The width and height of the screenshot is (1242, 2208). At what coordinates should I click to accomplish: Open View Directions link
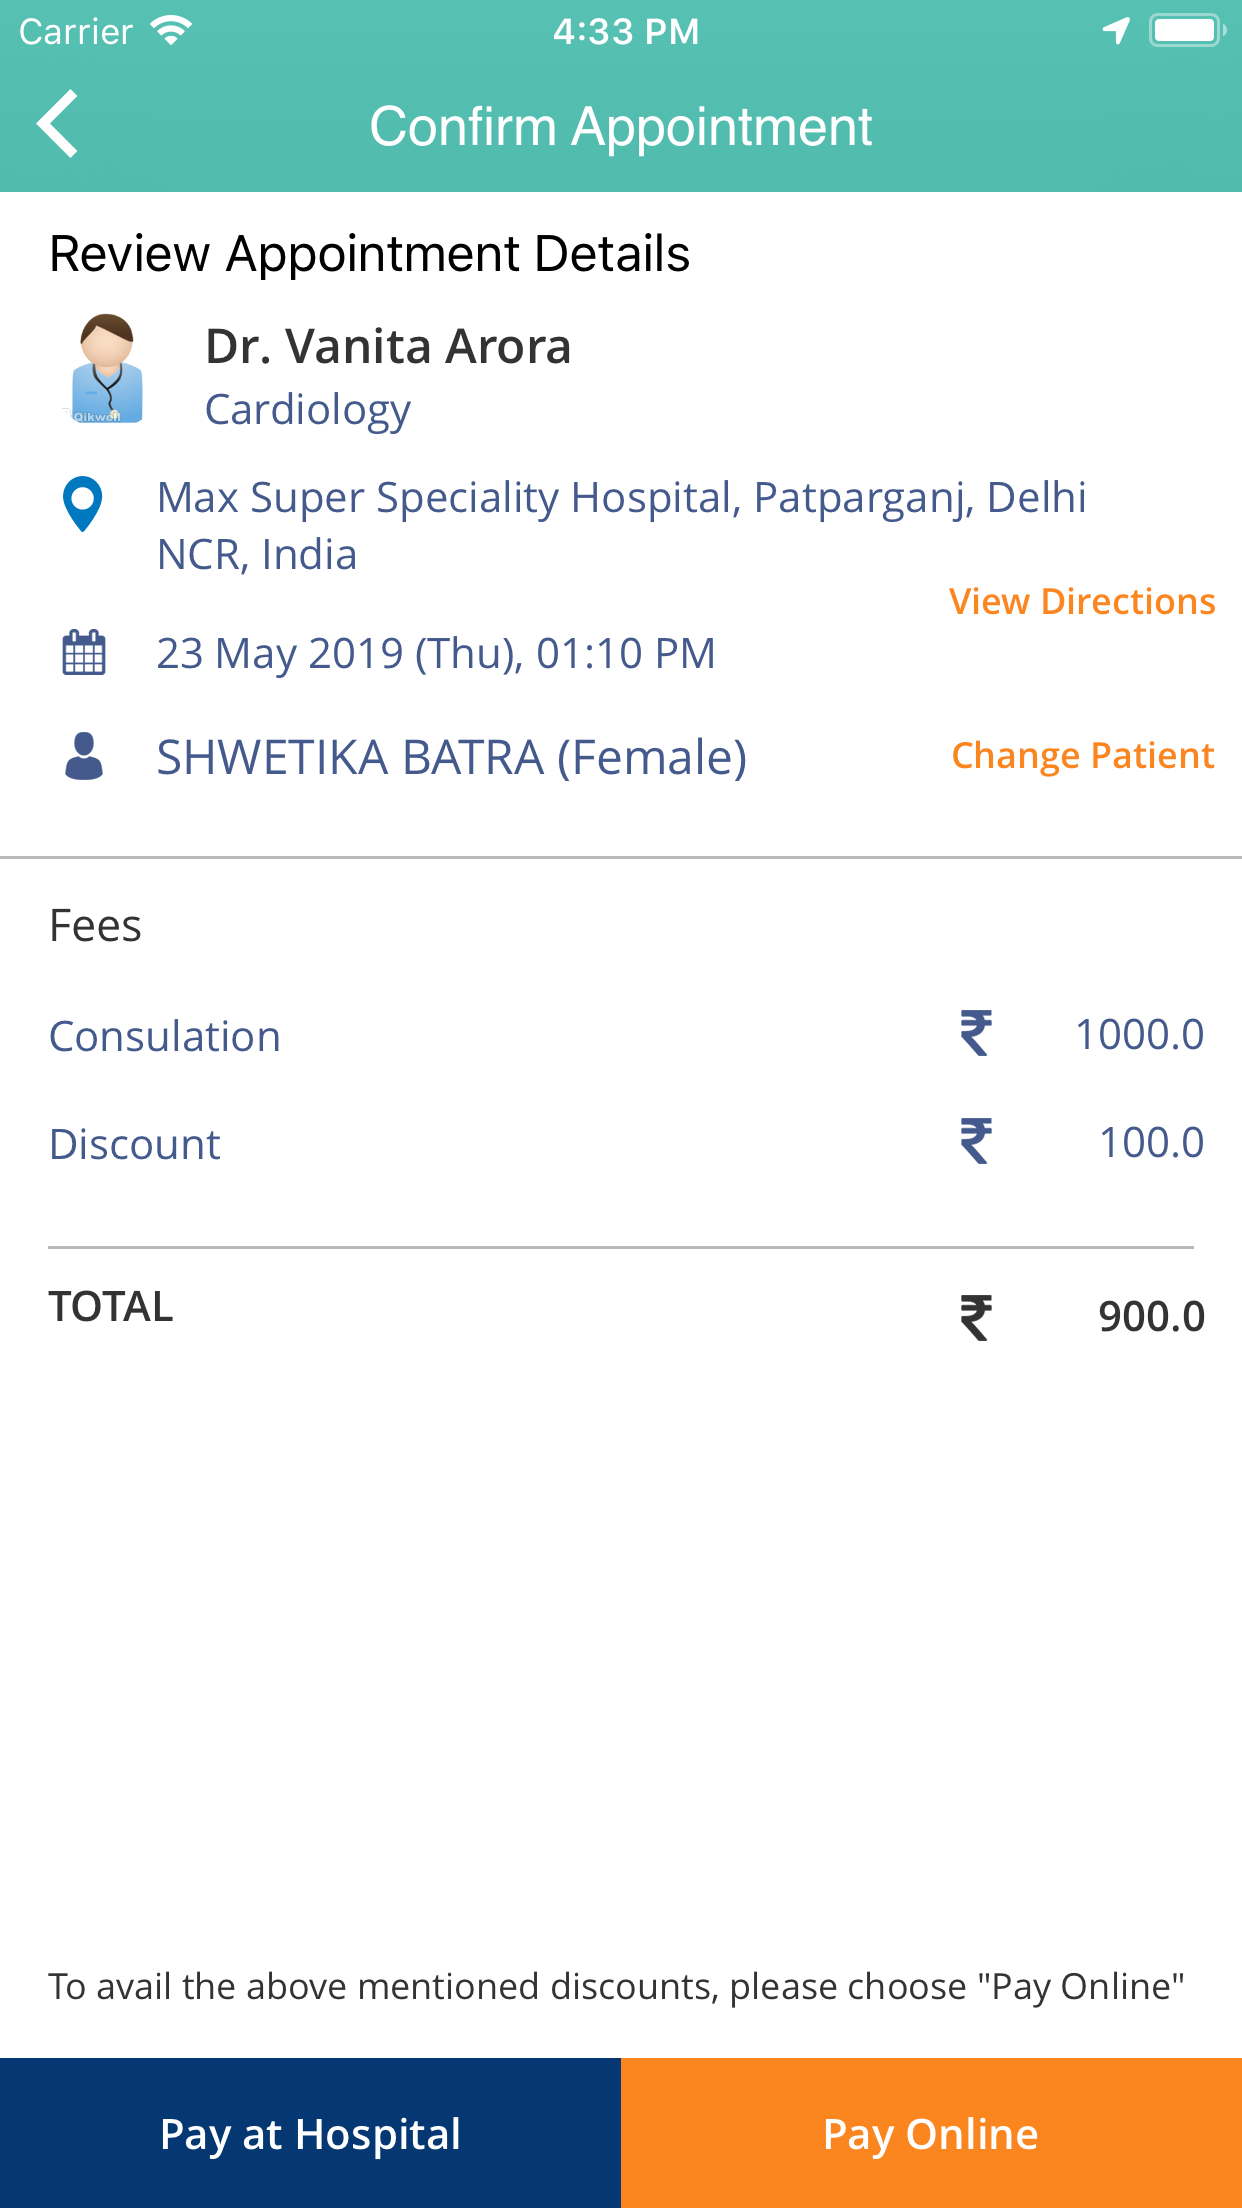coord(1082,601)
